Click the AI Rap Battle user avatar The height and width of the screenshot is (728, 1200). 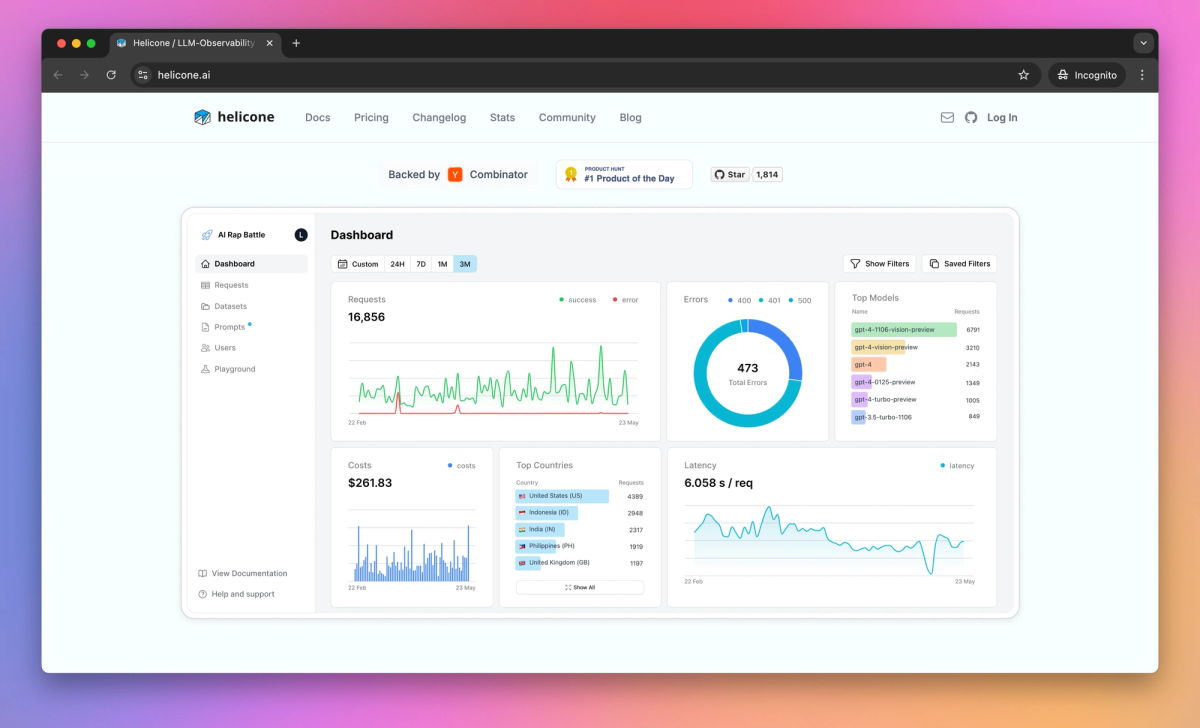(301, 235)
